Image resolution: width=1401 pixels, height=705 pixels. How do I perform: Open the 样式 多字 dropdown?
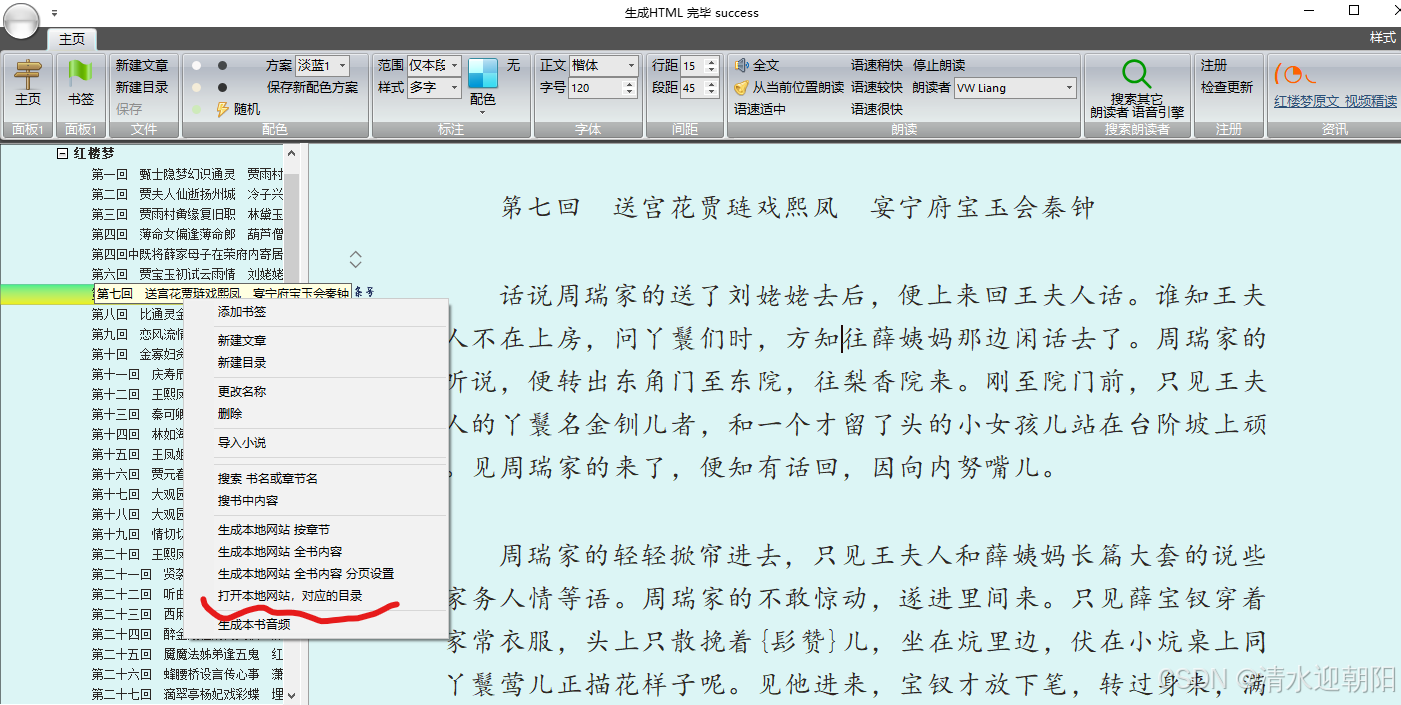coord(435,87)
